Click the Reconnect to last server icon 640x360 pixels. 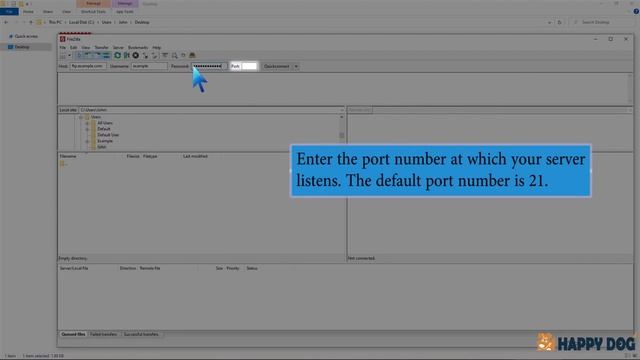pos(155,56)
